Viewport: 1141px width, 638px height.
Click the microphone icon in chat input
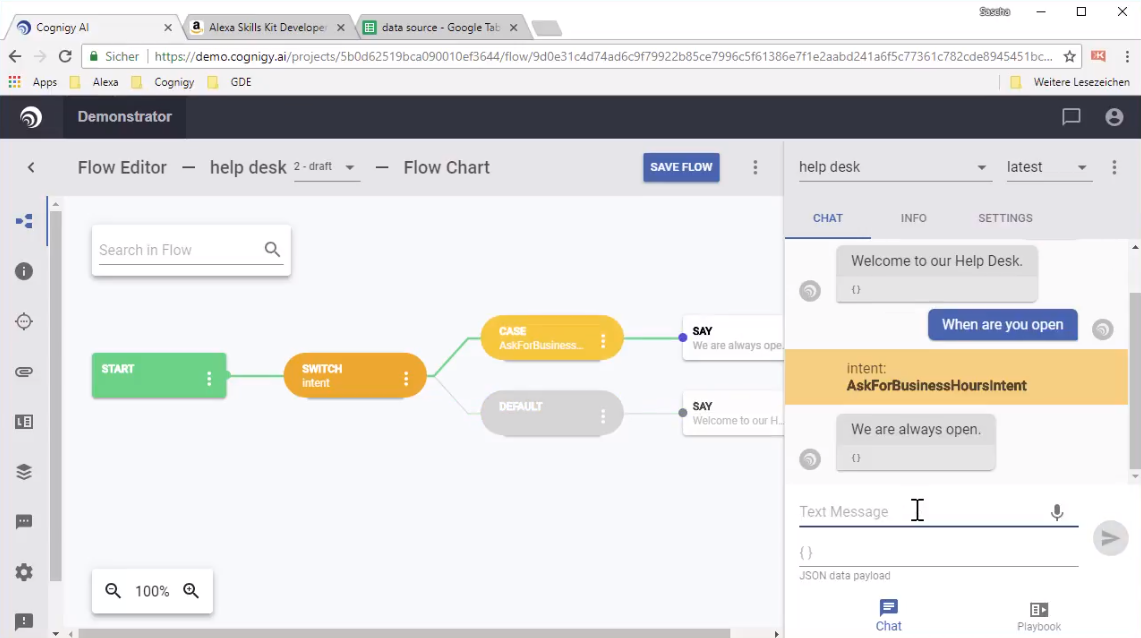(x=1056, y=513)
